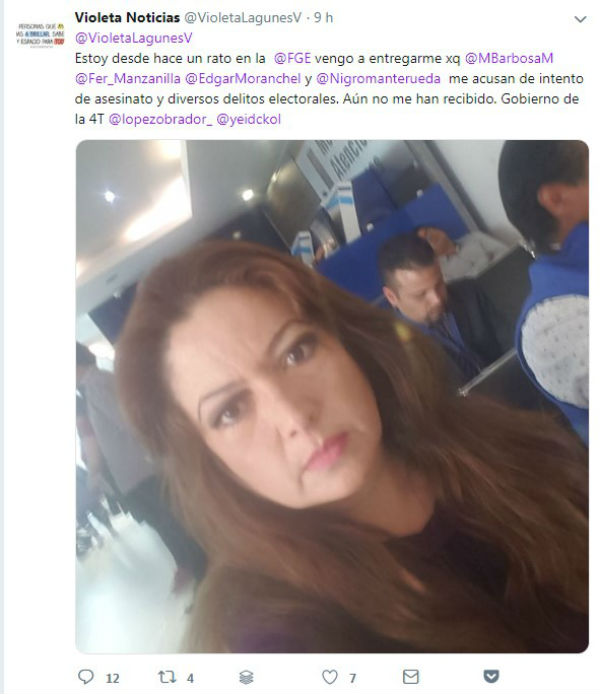Enlarge the attached selfie photo
The image size is (600, 694).
pyautogui.click(x=332, y=396)
